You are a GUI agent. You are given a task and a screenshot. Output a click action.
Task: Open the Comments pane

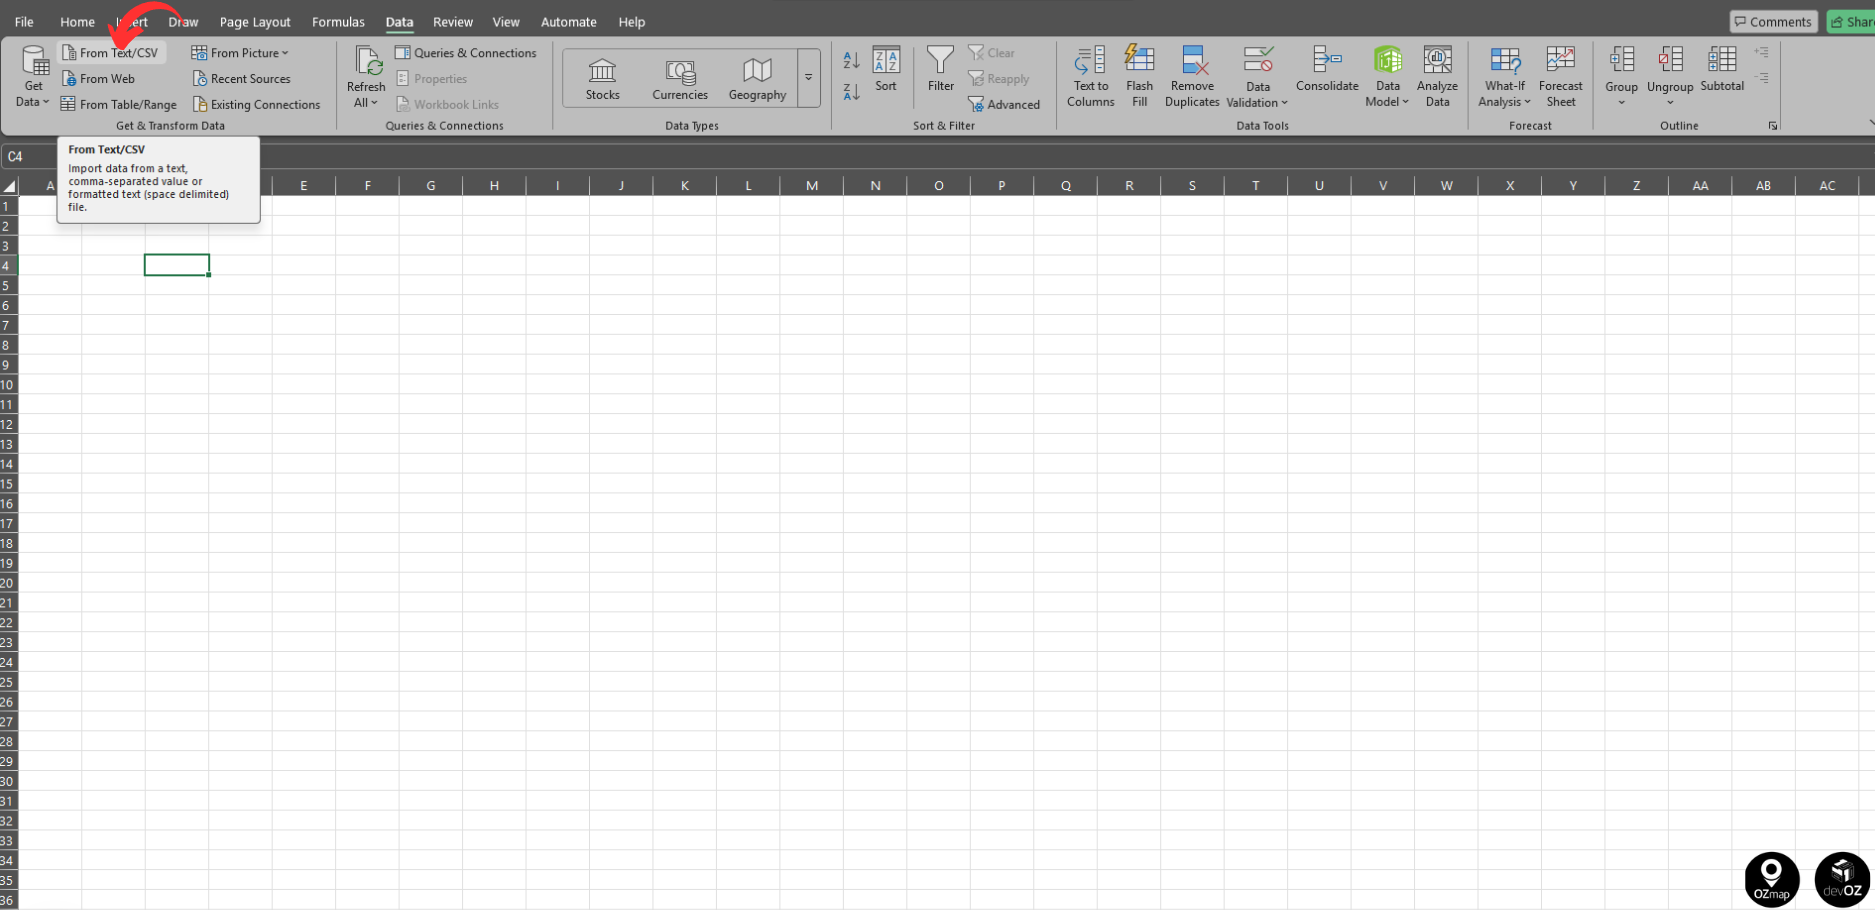(x=1773, y=21)
